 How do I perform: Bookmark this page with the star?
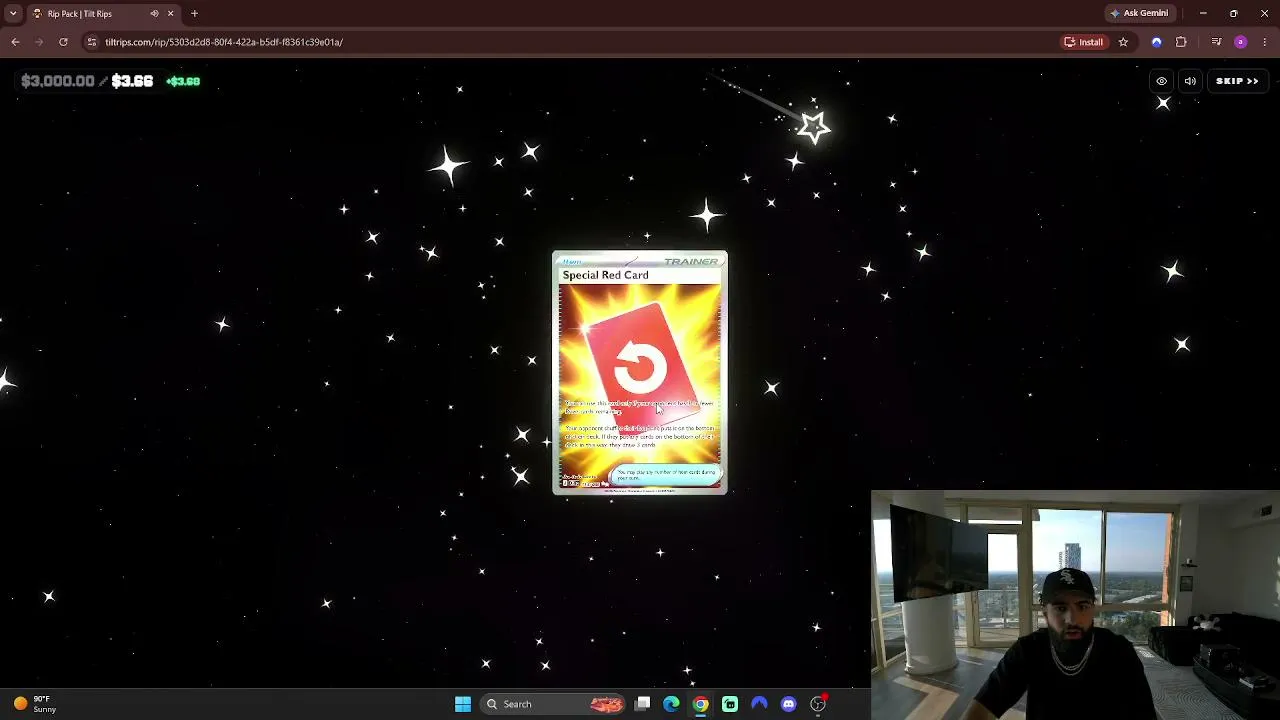click(x=1123, y=42)
